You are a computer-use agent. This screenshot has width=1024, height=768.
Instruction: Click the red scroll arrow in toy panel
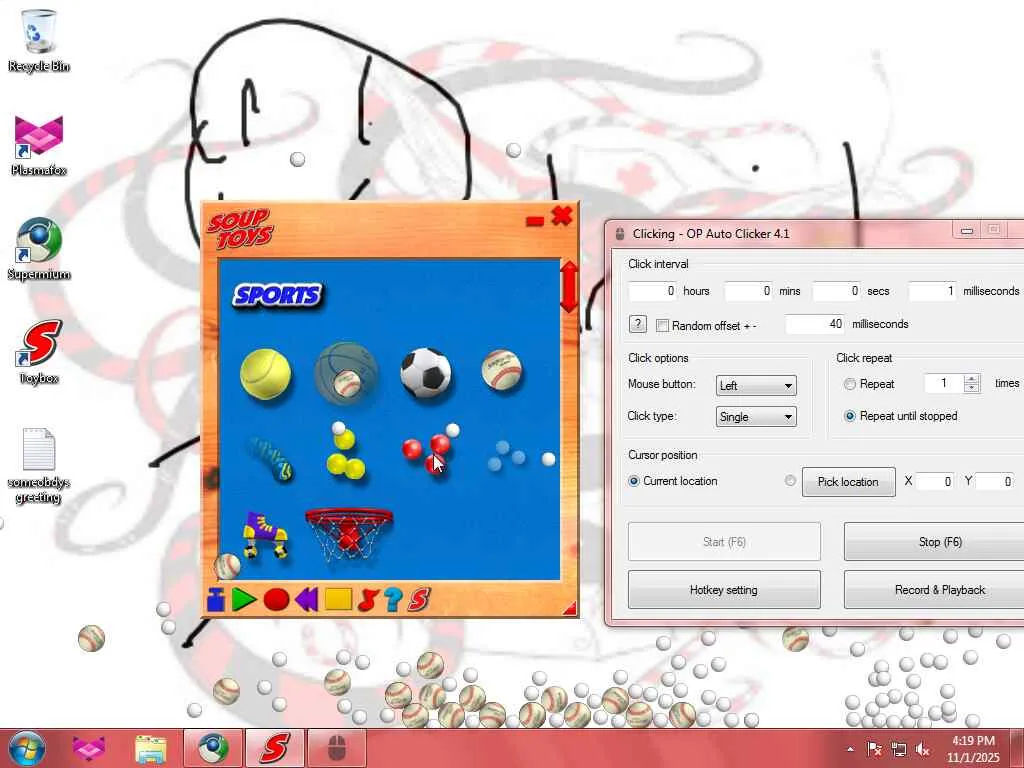point(569,287)
